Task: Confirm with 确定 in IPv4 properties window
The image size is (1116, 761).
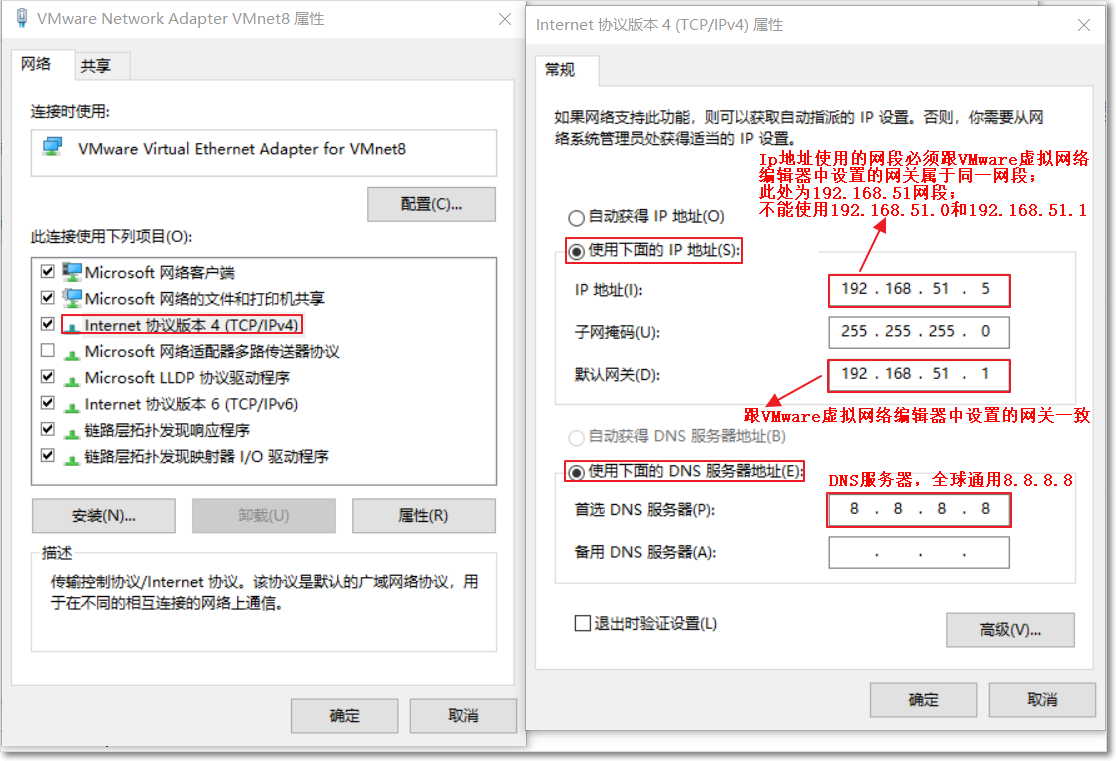Action: (x=923, y=700)
